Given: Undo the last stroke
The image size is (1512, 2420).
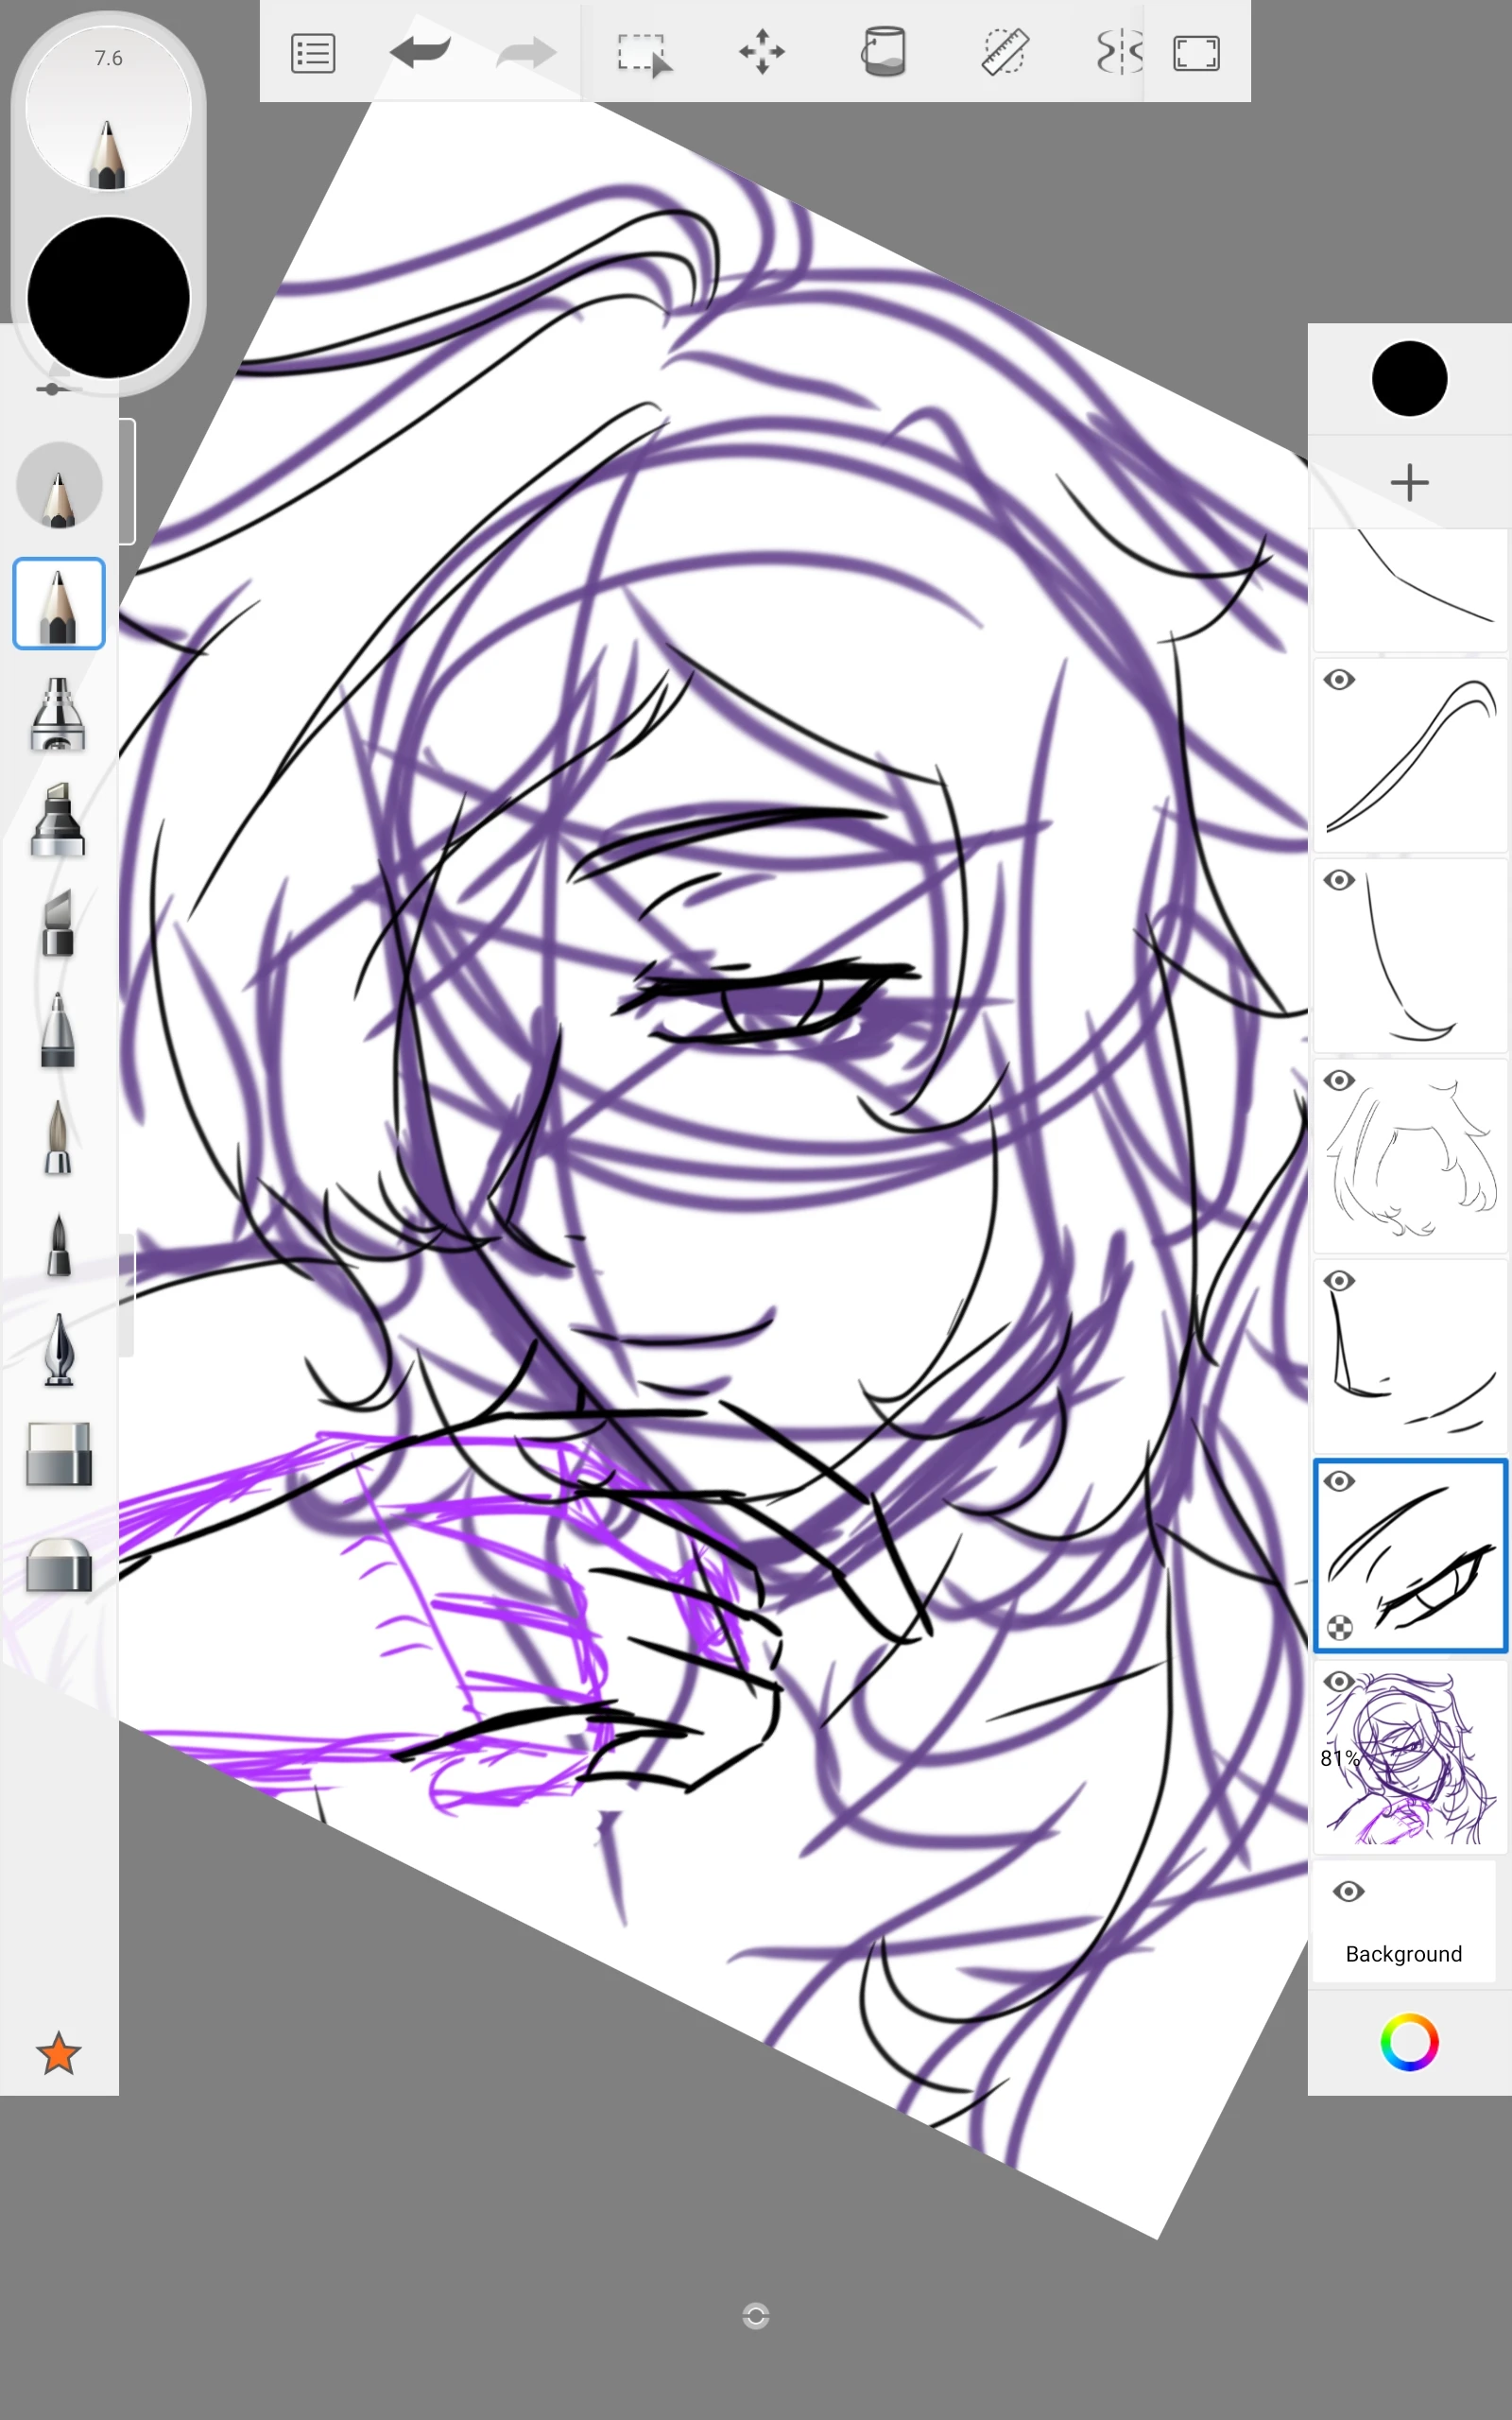Looking at the screenshot, I should pos(419,50).
